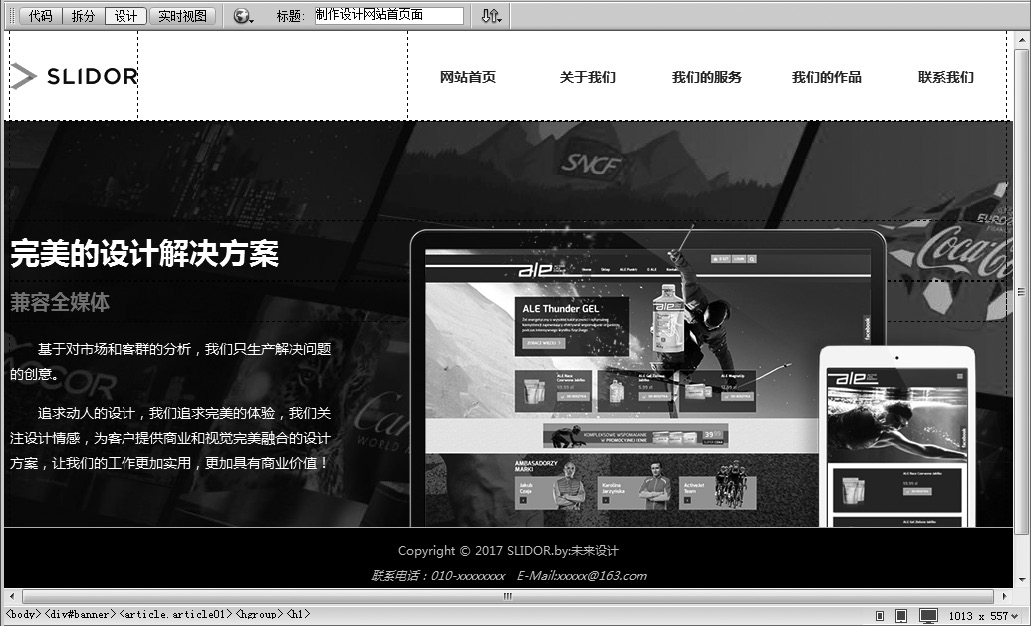
Task: Select the <div#banner> tag in tag selector
Action: [80, 615]
